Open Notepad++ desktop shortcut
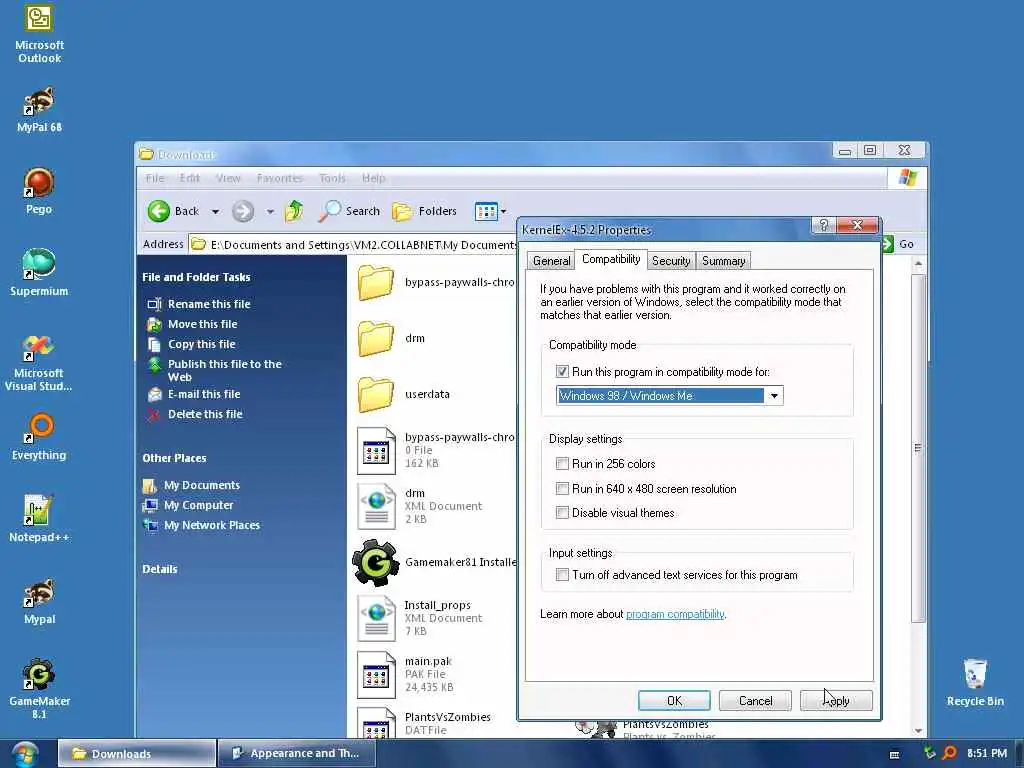Viewport: 1024px width, 768px height. click(x=39, y=519)
